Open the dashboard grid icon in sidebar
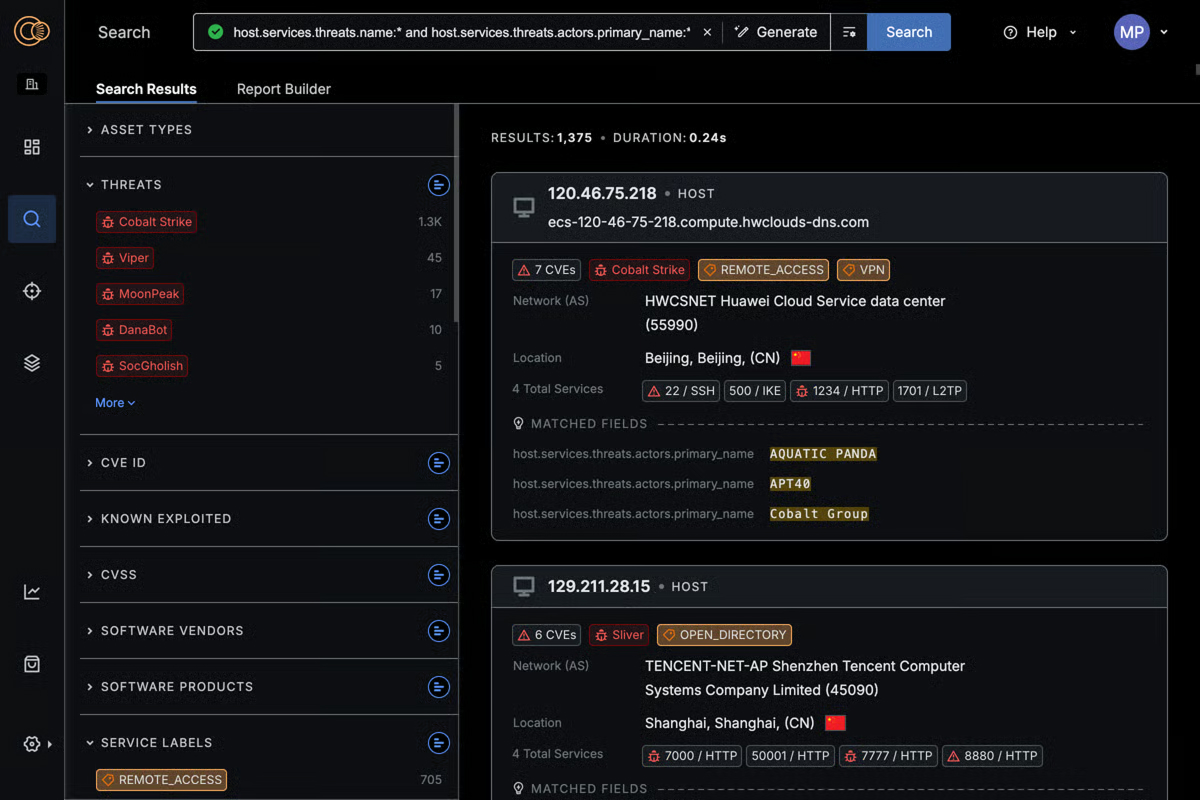 coord(31,147)
